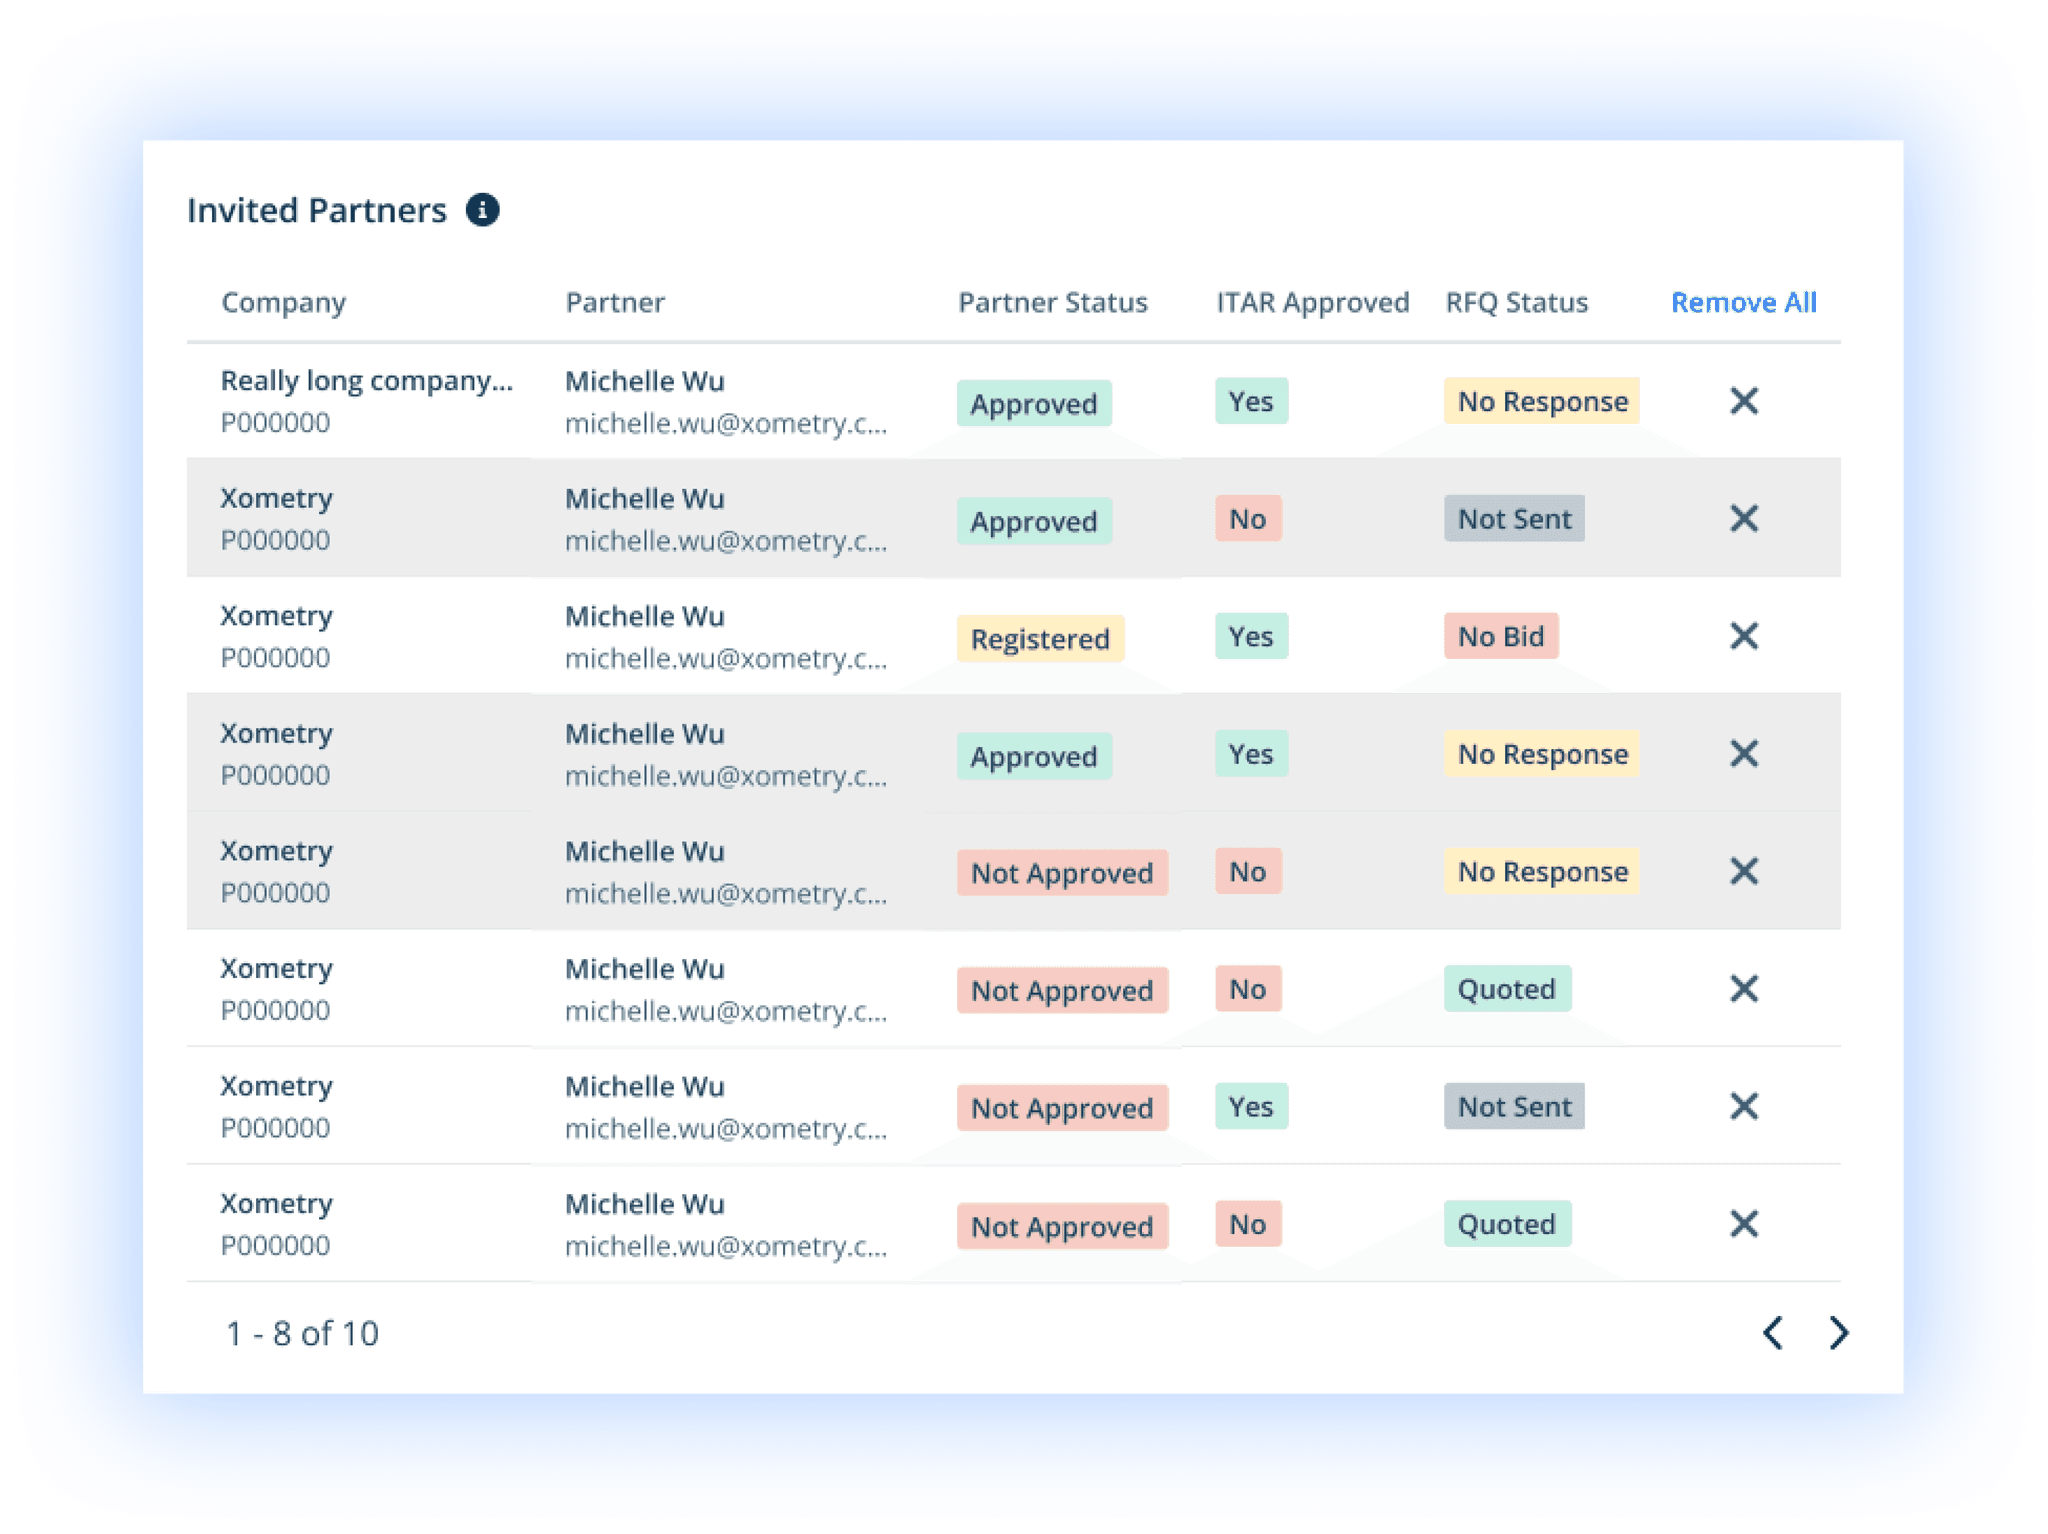Select the Really long company name

367,381
